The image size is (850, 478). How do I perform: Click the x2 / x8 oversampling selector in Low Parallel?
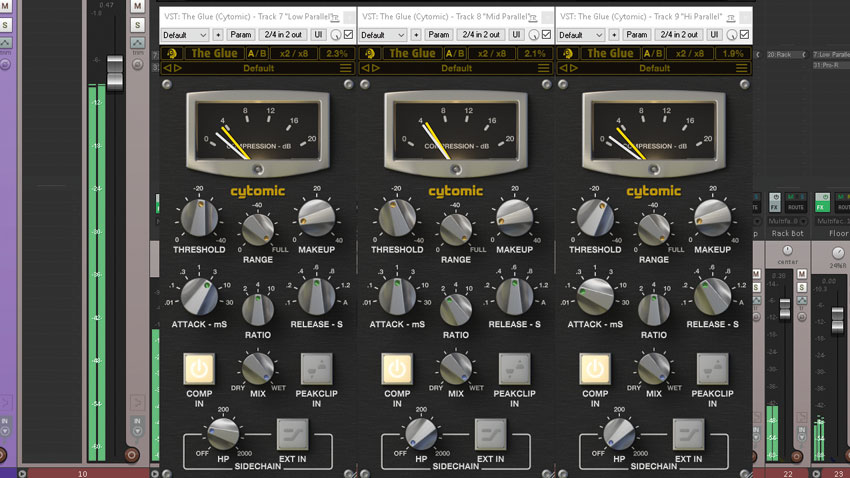point(293,54)
